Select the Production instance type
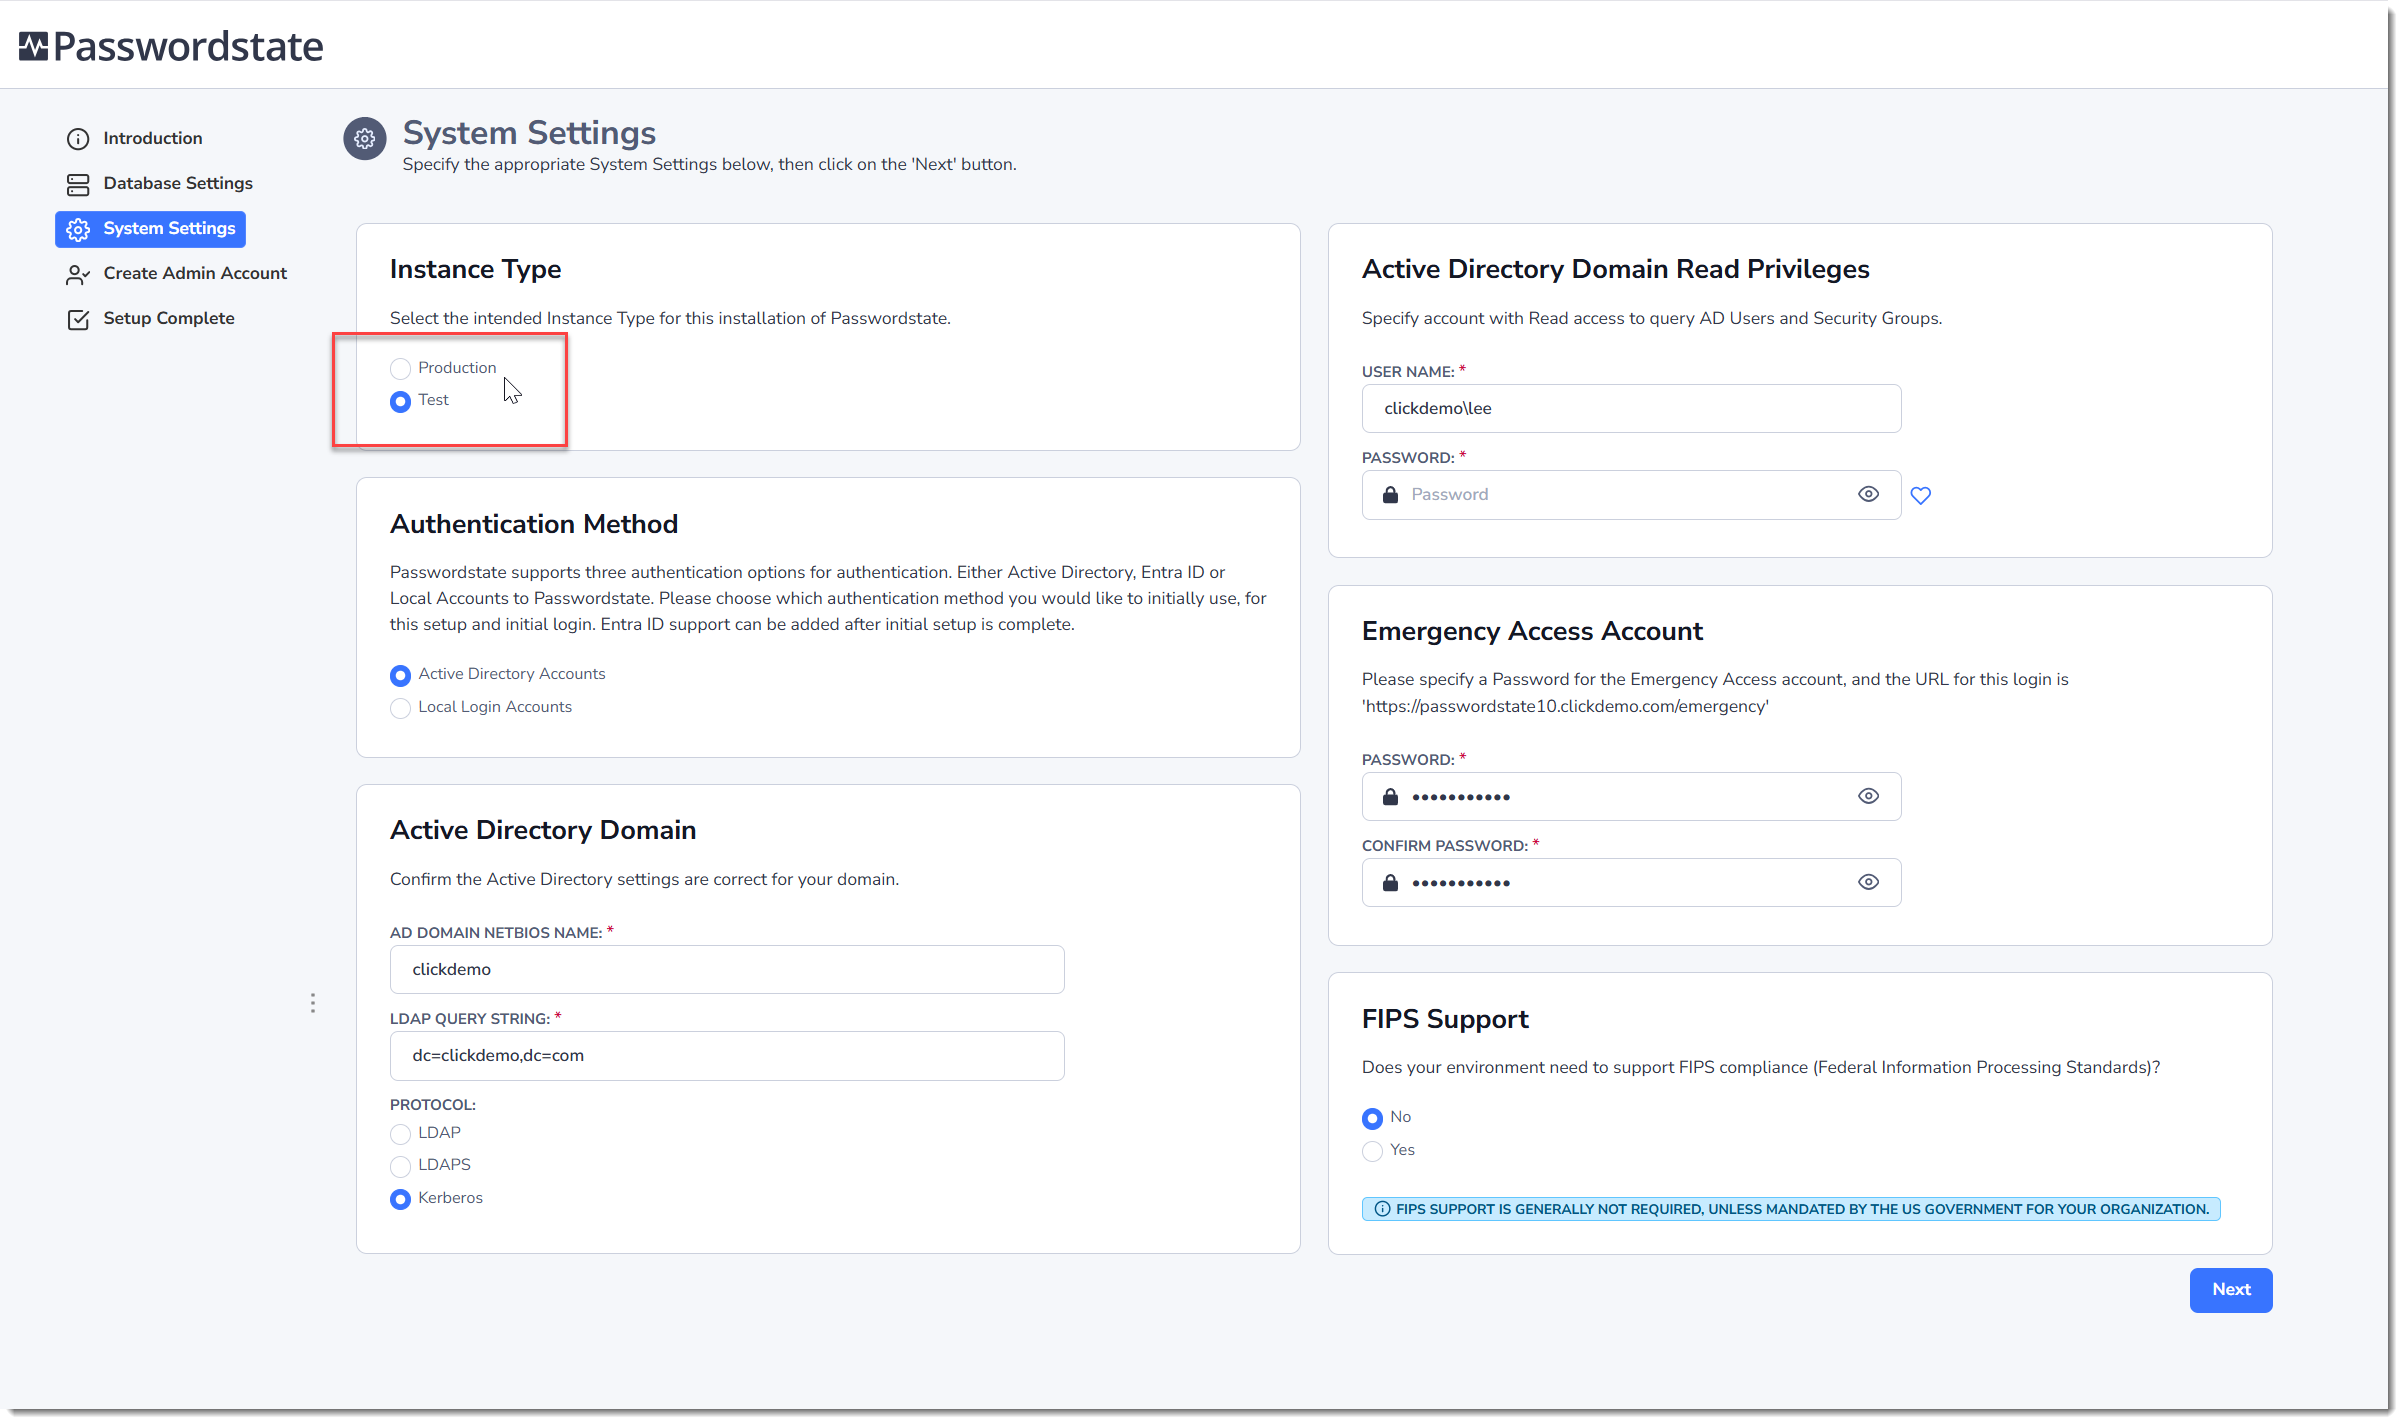The height and width of the screenshot is (1424, 2403). (400, 369)
